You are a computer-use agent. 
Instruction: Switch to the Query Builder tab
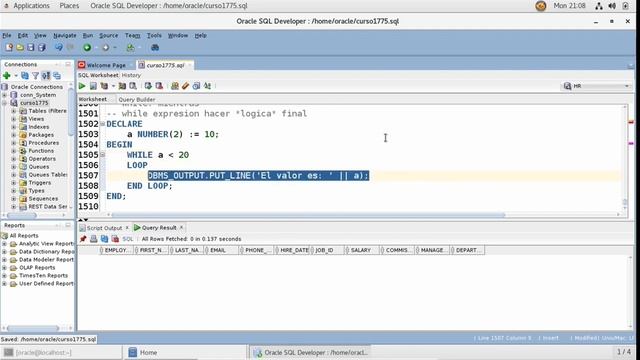click(137, 99)
